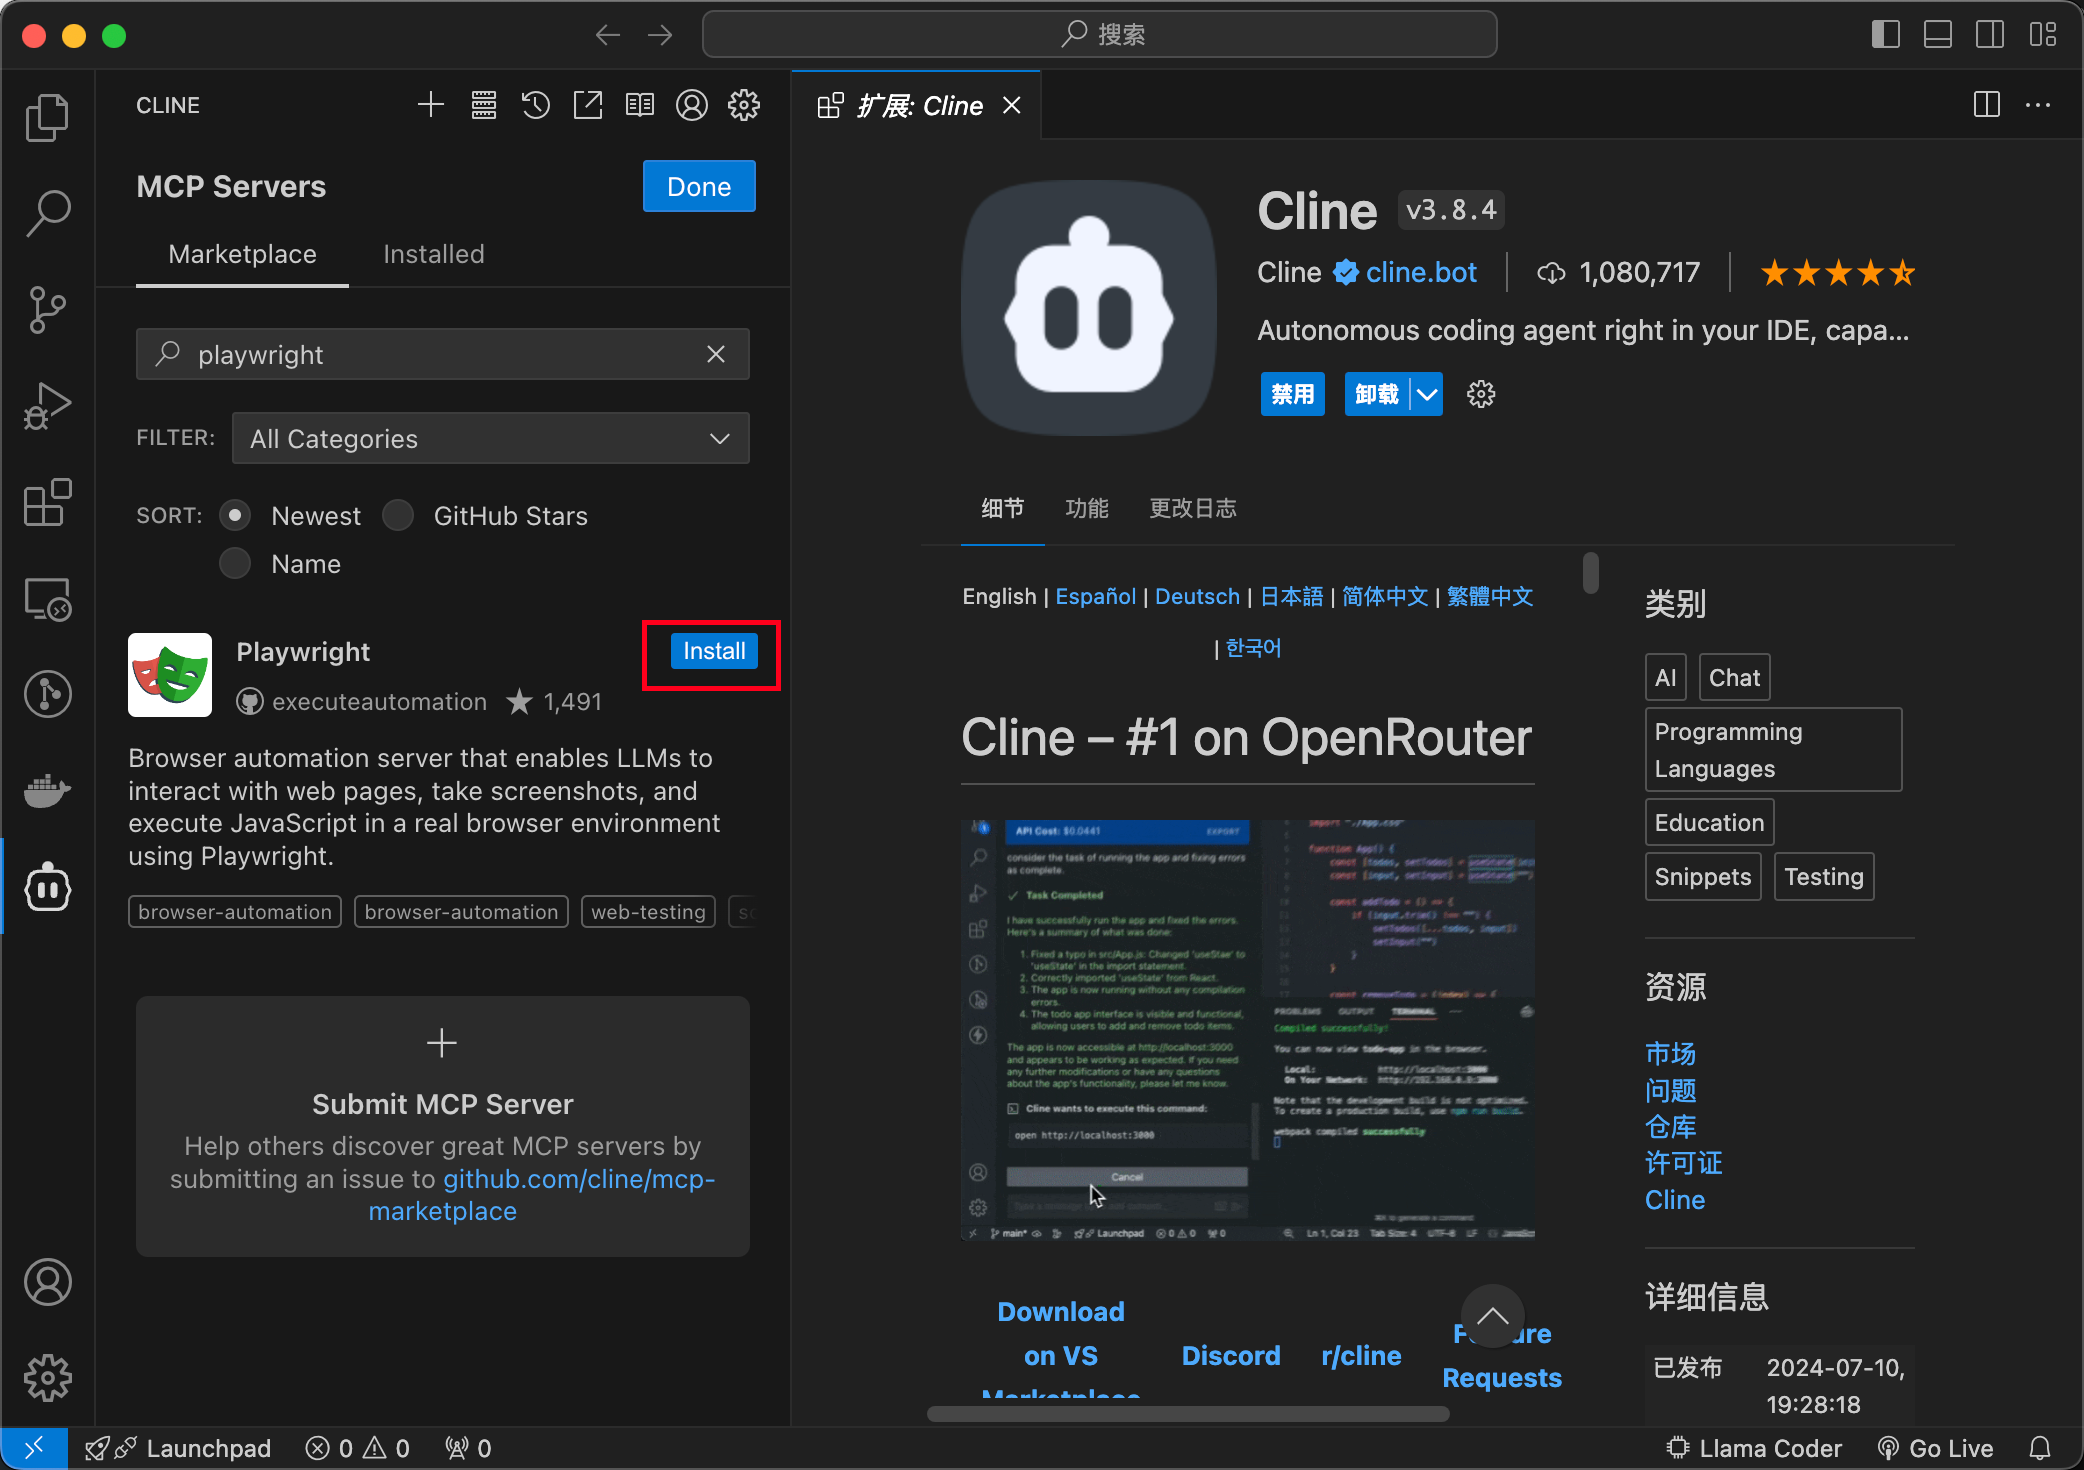Open the r/cline link
2084x1470 pixels.
1361,1356
